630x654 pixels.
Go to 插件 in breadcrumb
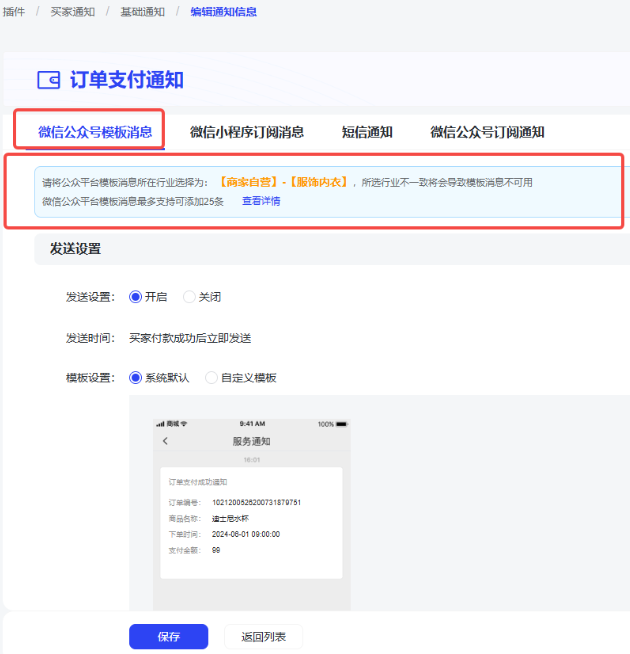point(13,11)
